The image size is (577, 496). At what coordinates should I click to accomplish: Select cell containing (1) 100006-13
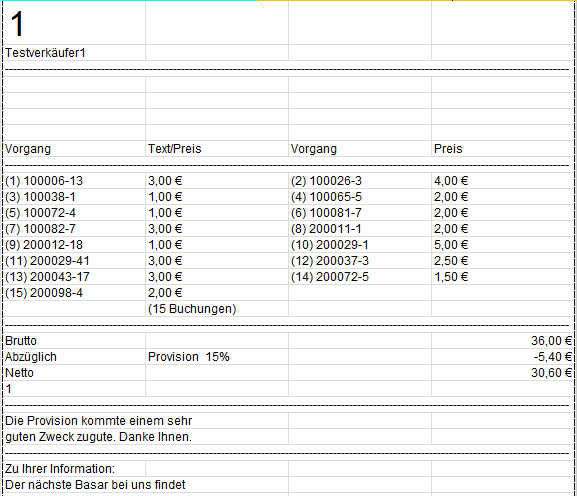(x=74, y=181)
